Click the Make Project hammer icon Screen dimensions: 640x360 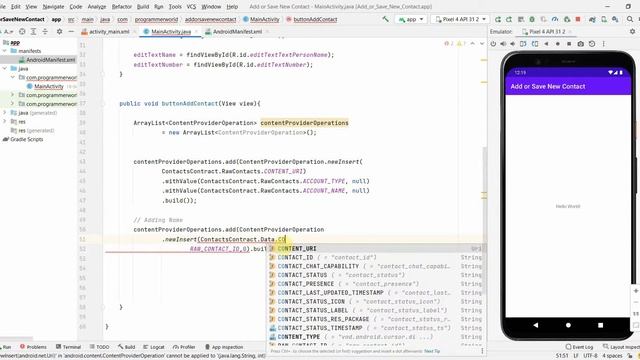[385, 19]
